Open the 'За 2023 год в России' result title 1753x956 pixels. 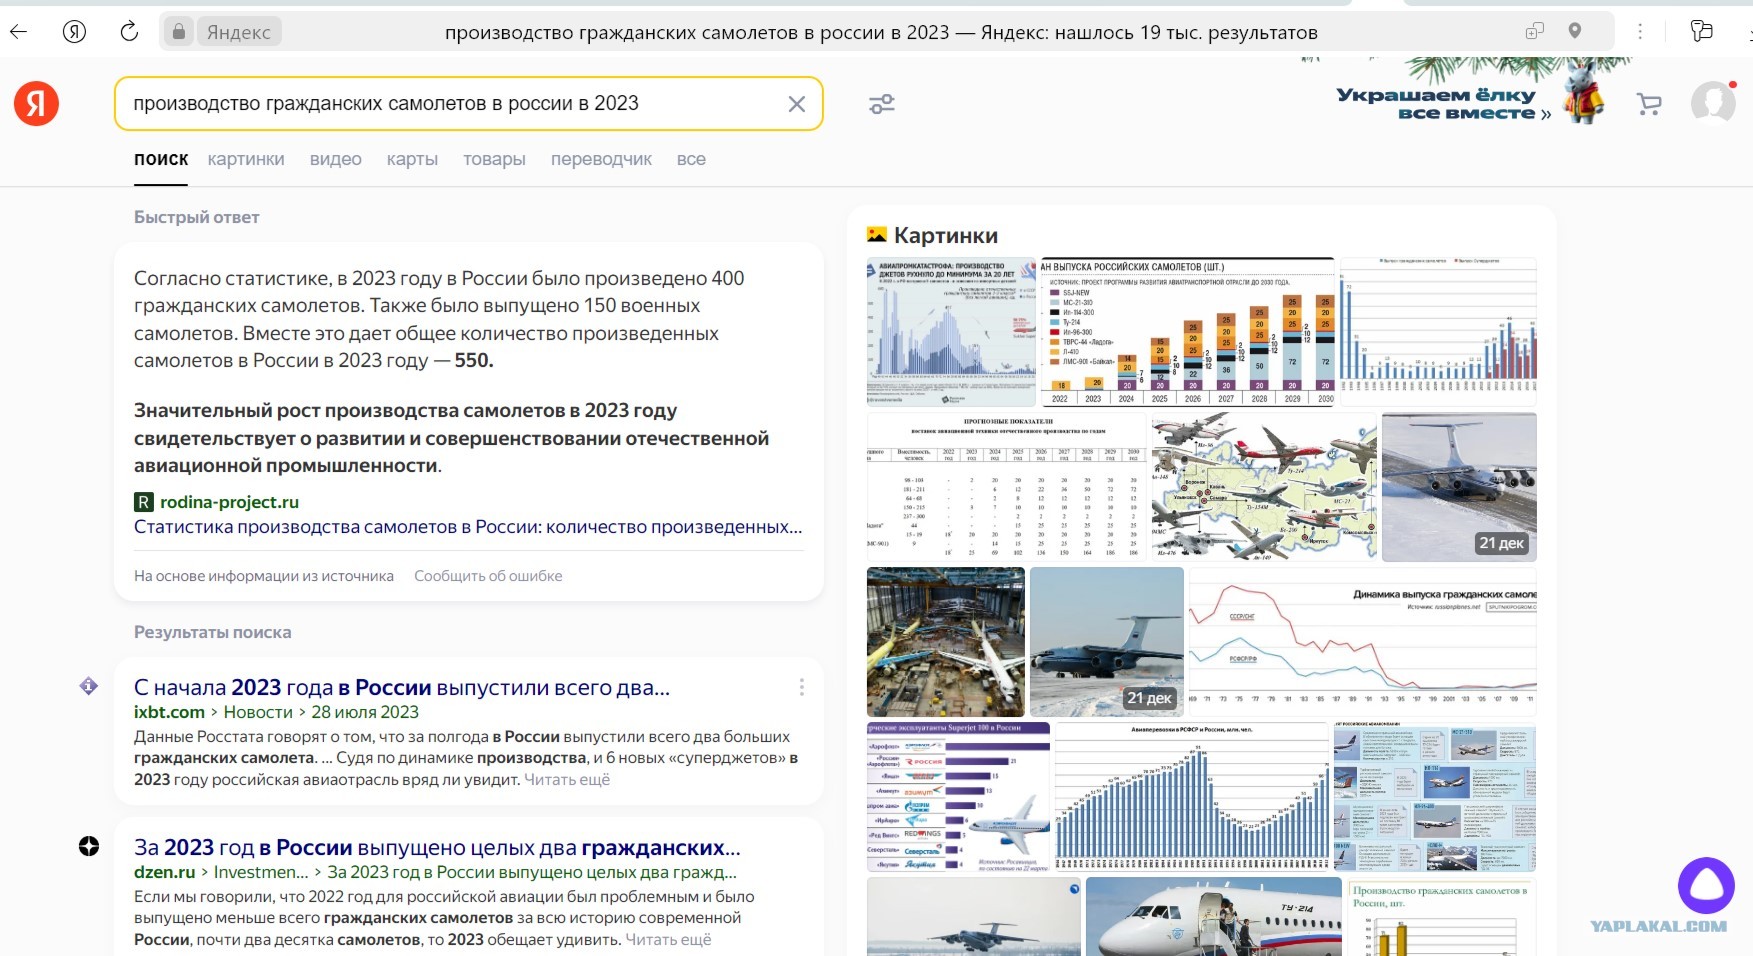pyautogui.click(x=437, y=847)
